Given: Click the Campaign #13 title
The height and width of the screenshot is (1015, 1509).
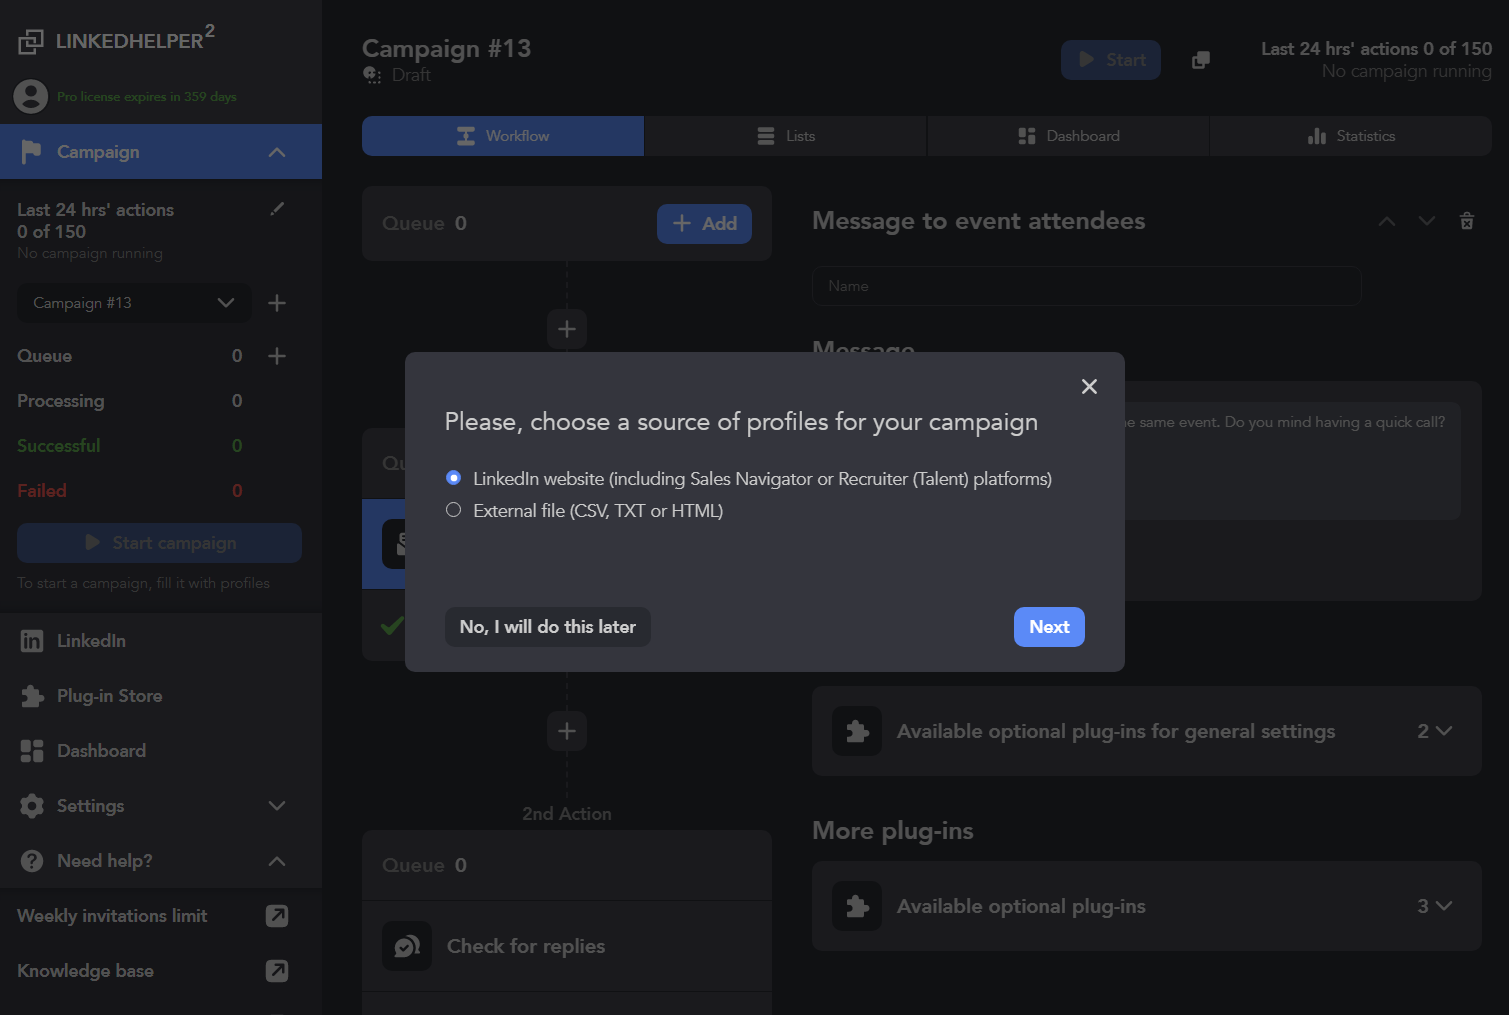Looking at the screenshot, I should tap(446, 48).
